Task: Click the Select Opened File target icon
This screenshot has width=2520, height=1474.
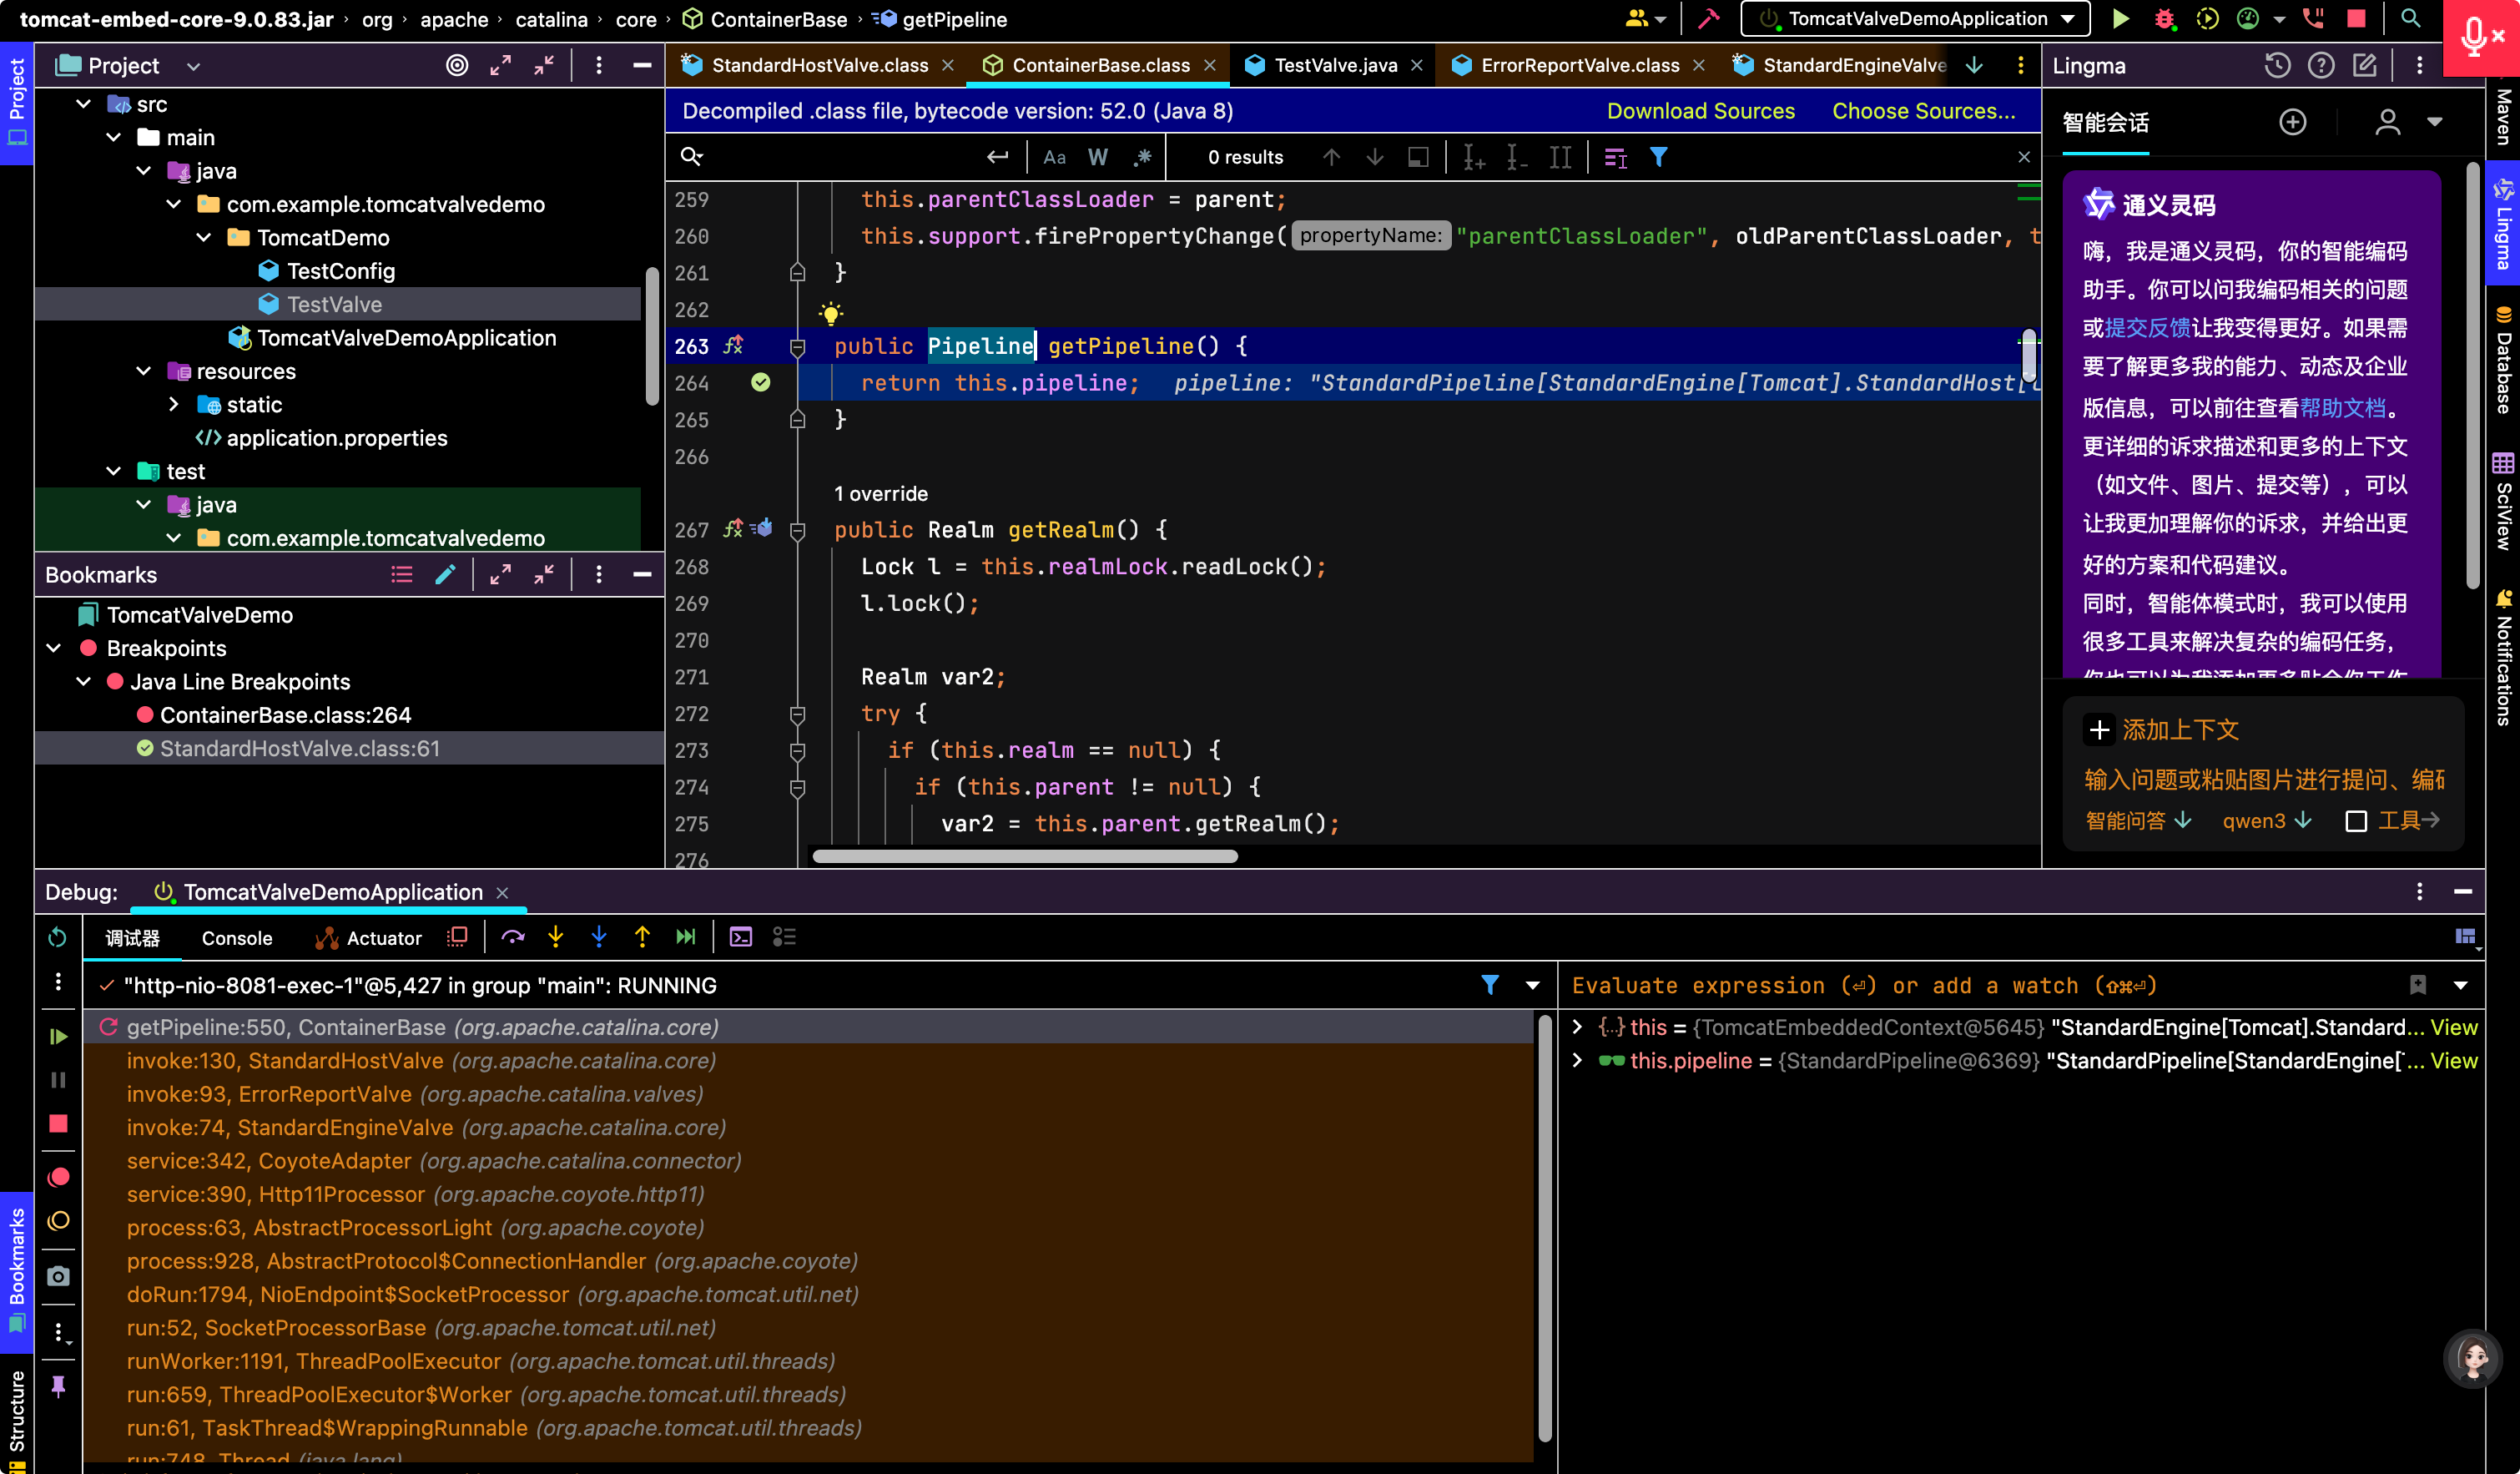Action: pyautogui.click(x=457, y=66)
